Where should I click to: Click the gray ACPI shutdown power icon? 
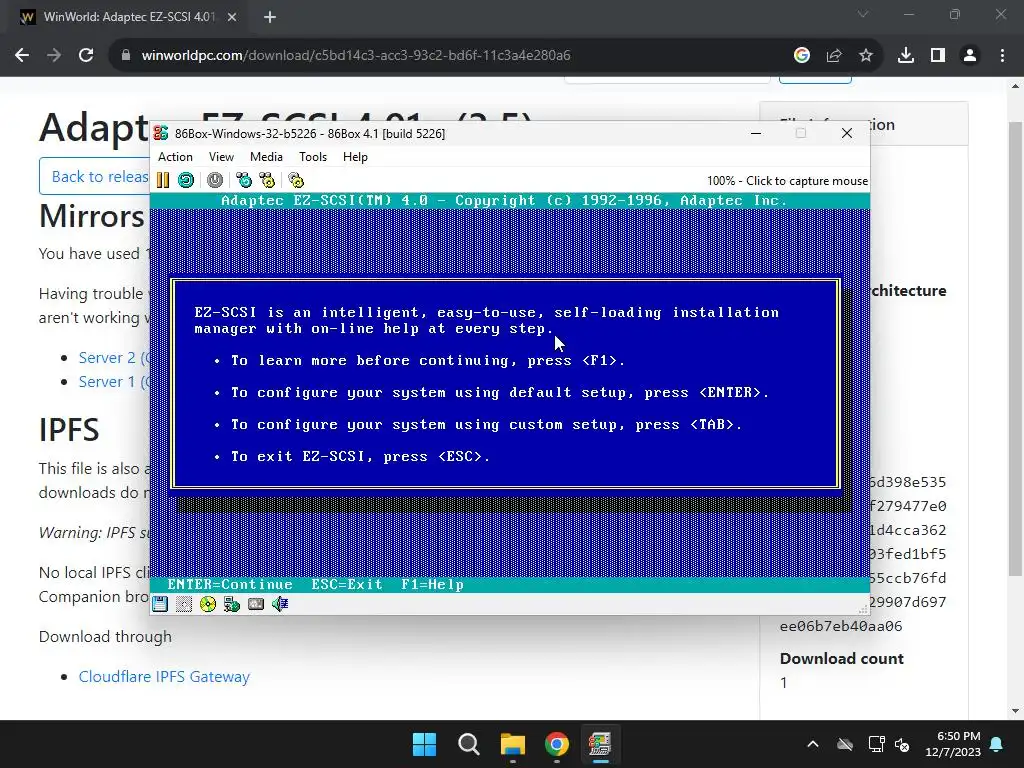tap(215, 180)
